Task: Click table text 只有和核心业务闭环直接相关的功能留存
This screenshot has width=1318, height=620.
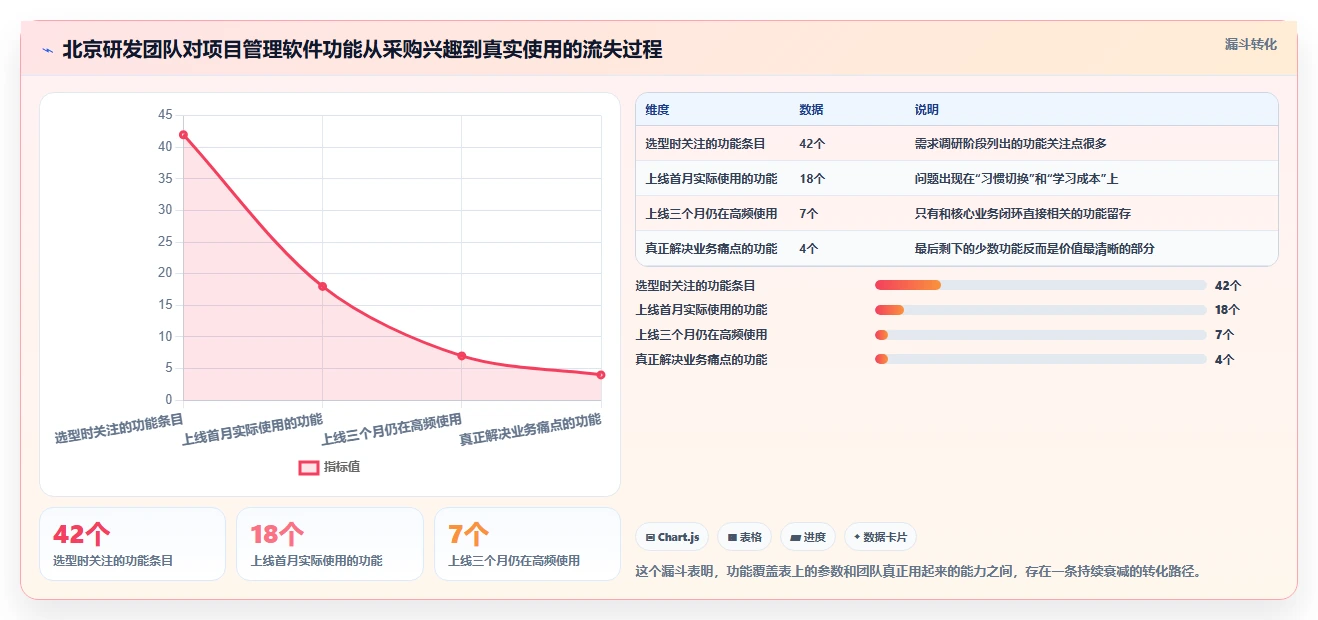Action: [1022, 214]
